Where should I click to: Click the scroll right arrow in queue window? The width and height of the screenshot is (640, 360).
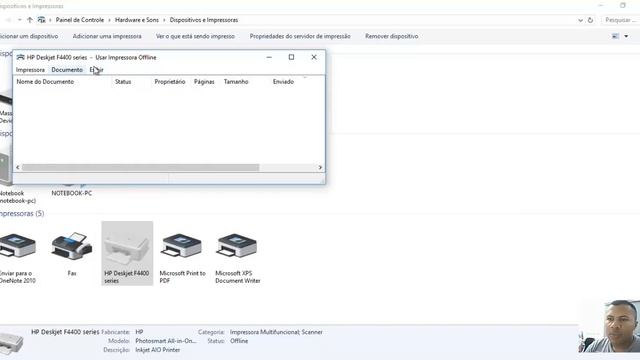tap(320, 167)
